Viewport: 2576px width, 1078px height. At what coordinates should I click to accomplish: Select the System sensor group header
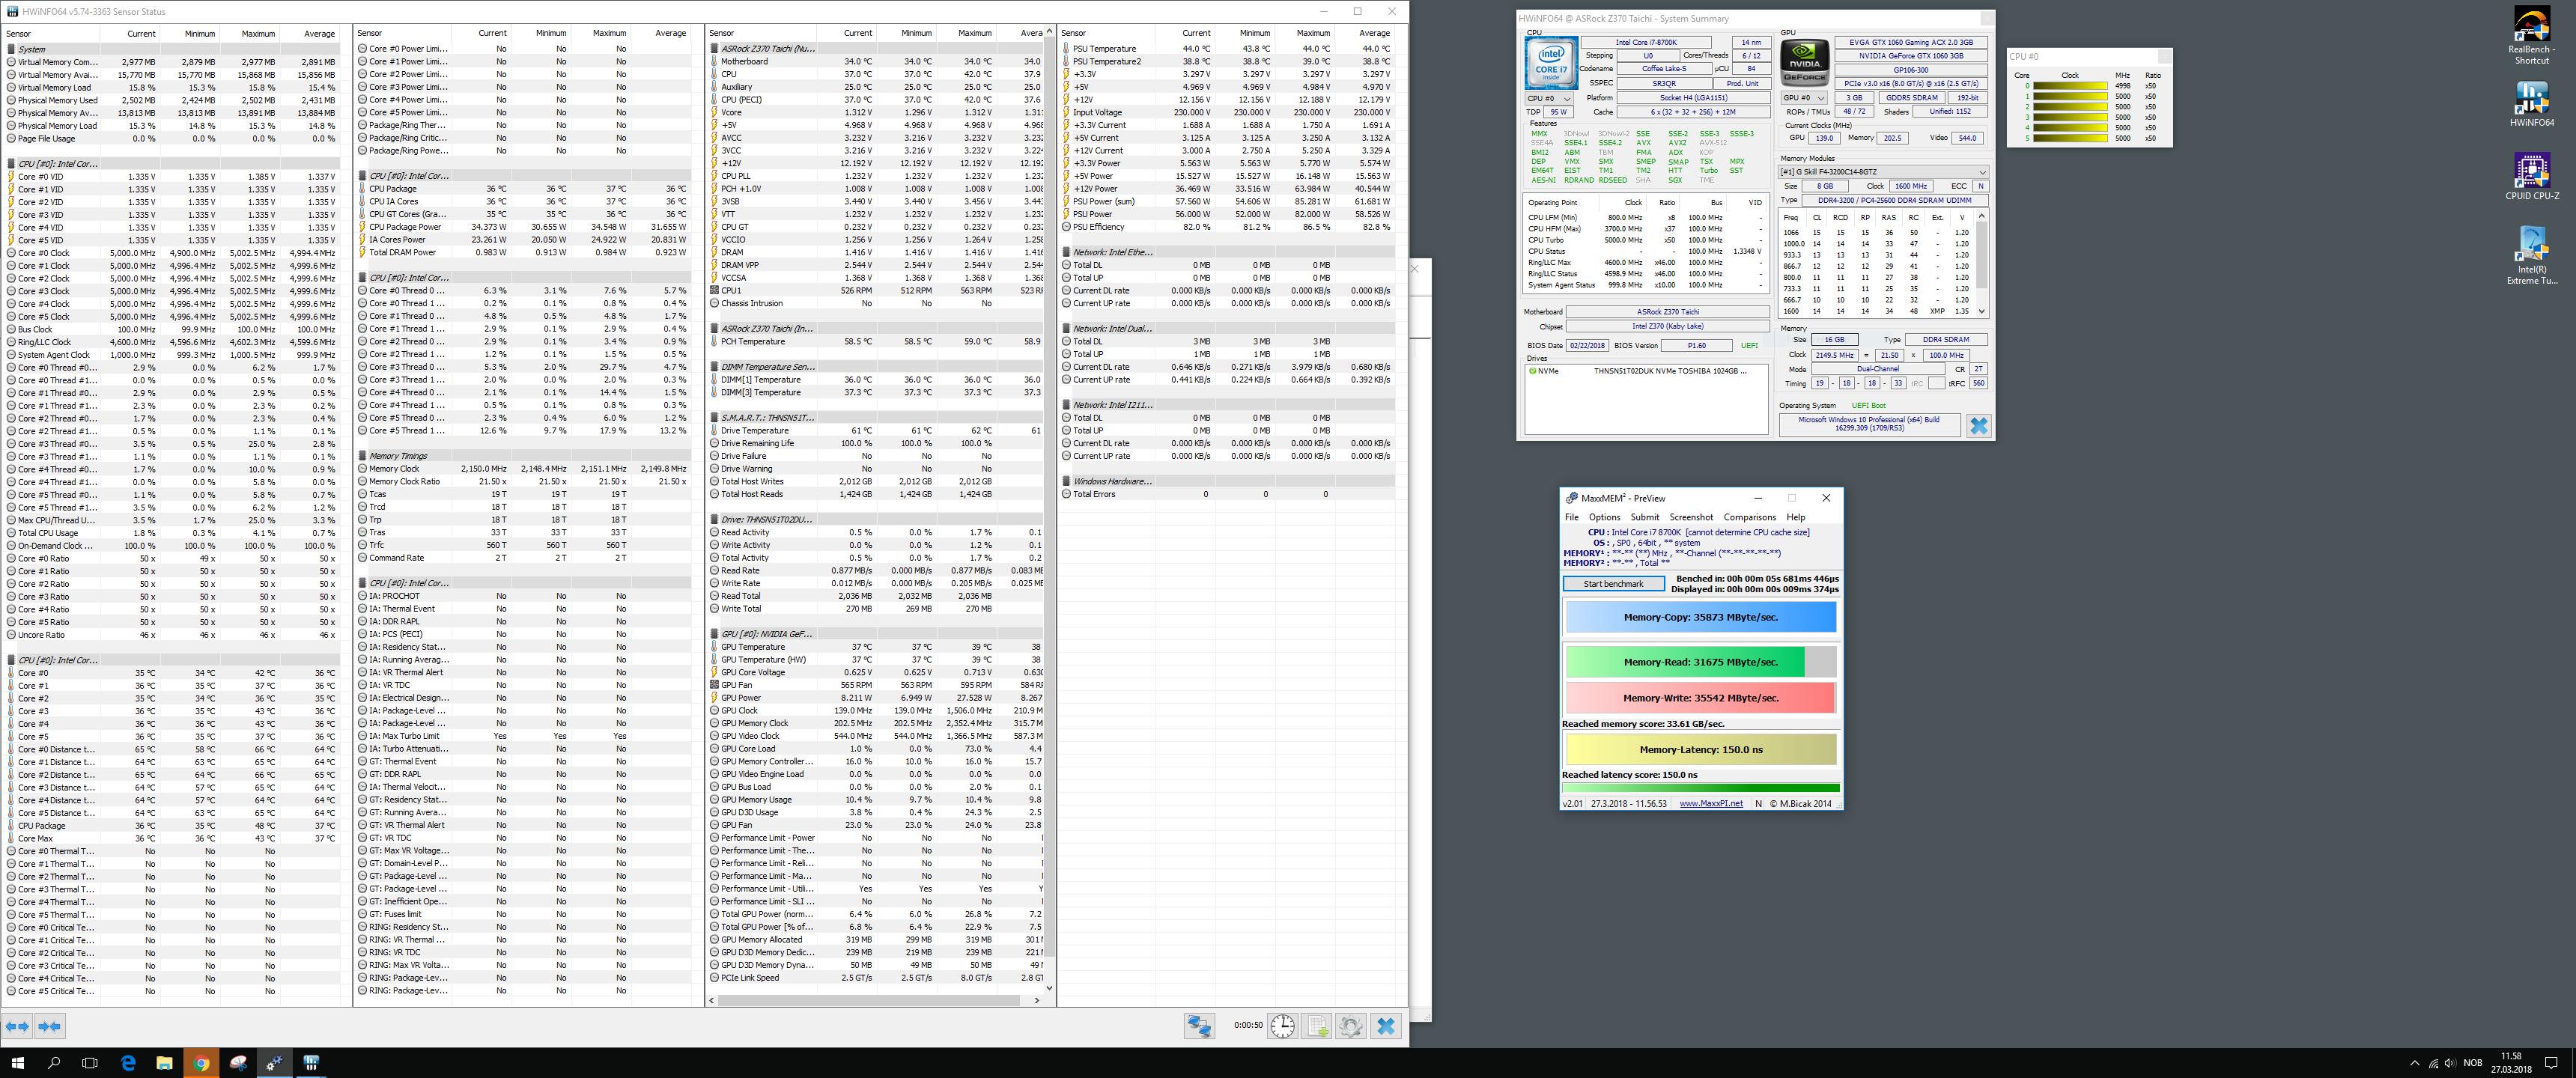click(x=173, y=49)
